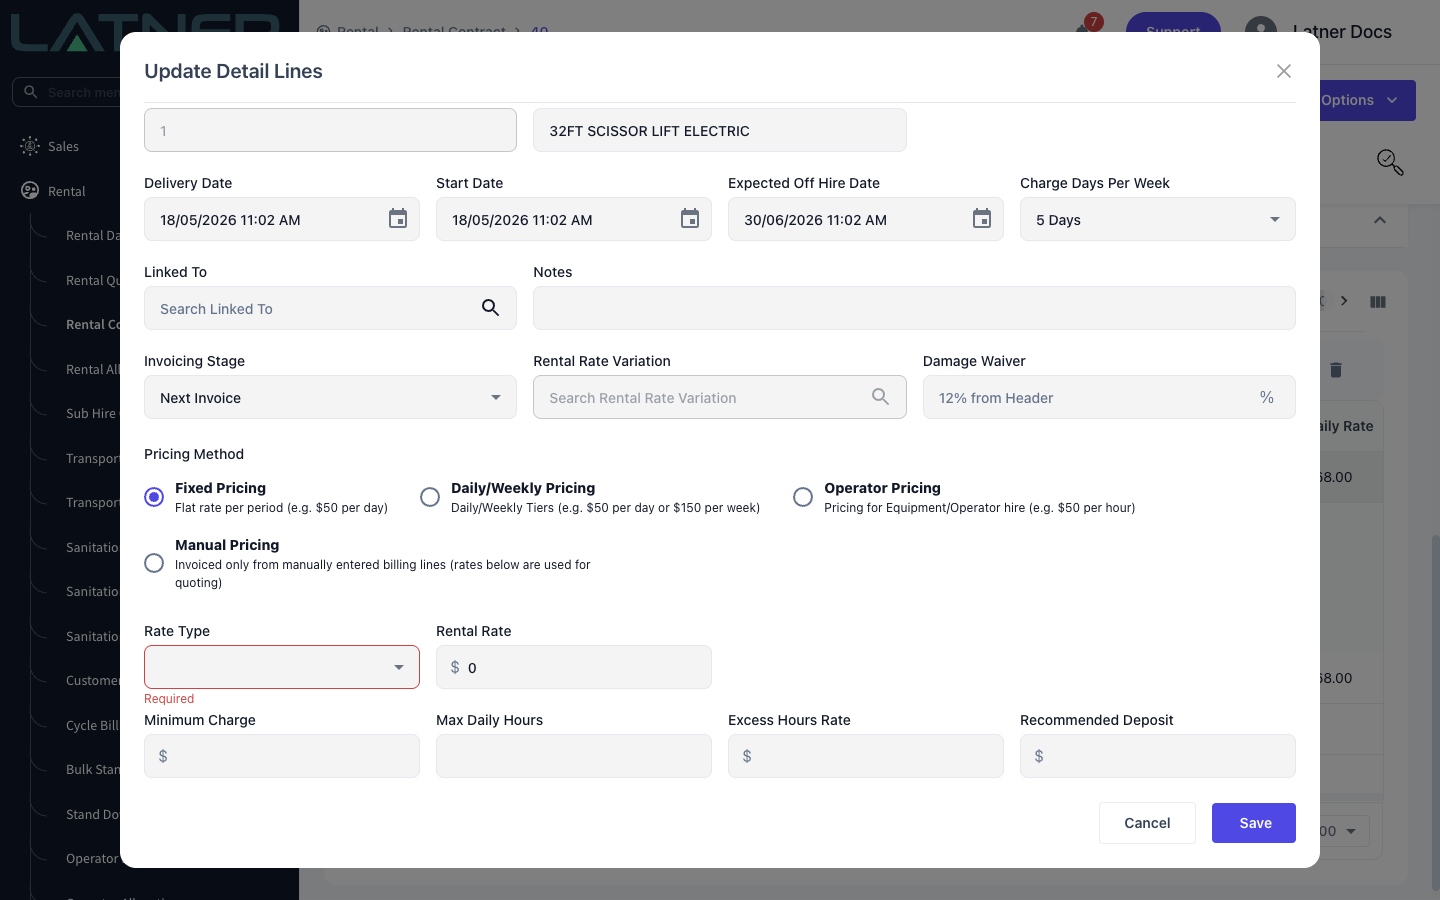
Task: Open Expected Off Hire Date calendar
Action: [x=982, y=219]
